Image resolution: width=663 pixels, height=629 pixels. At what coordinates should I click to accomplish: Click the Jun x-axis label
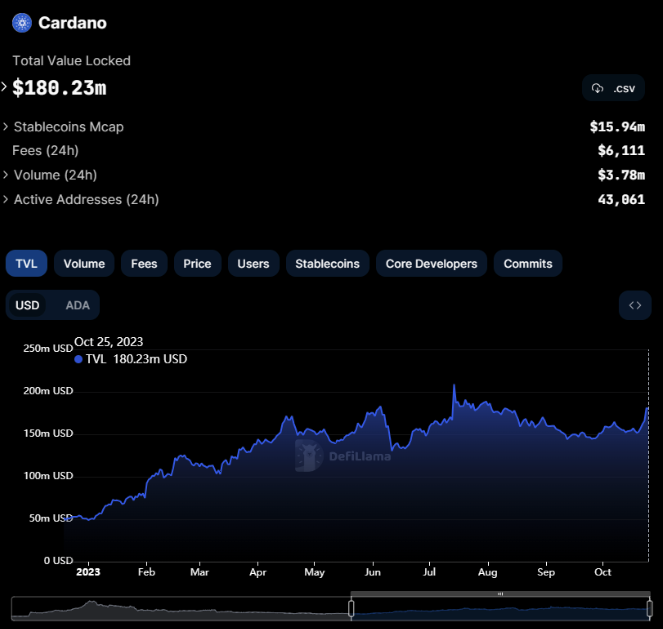click(x=373, y=572)
